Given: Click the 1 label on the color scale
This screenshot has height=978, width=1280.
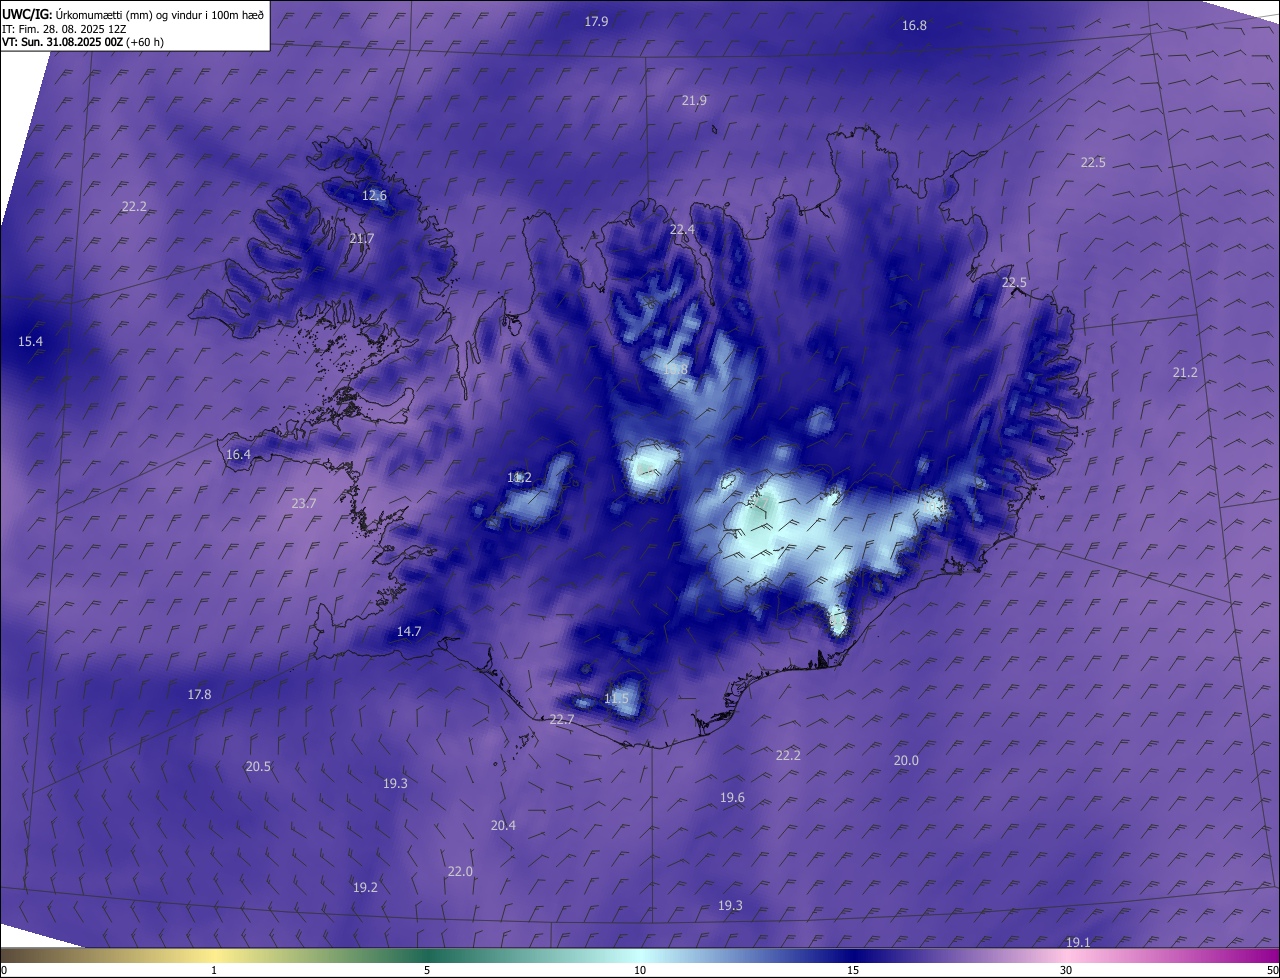Looking at the screenshot, I should [214, 970].
